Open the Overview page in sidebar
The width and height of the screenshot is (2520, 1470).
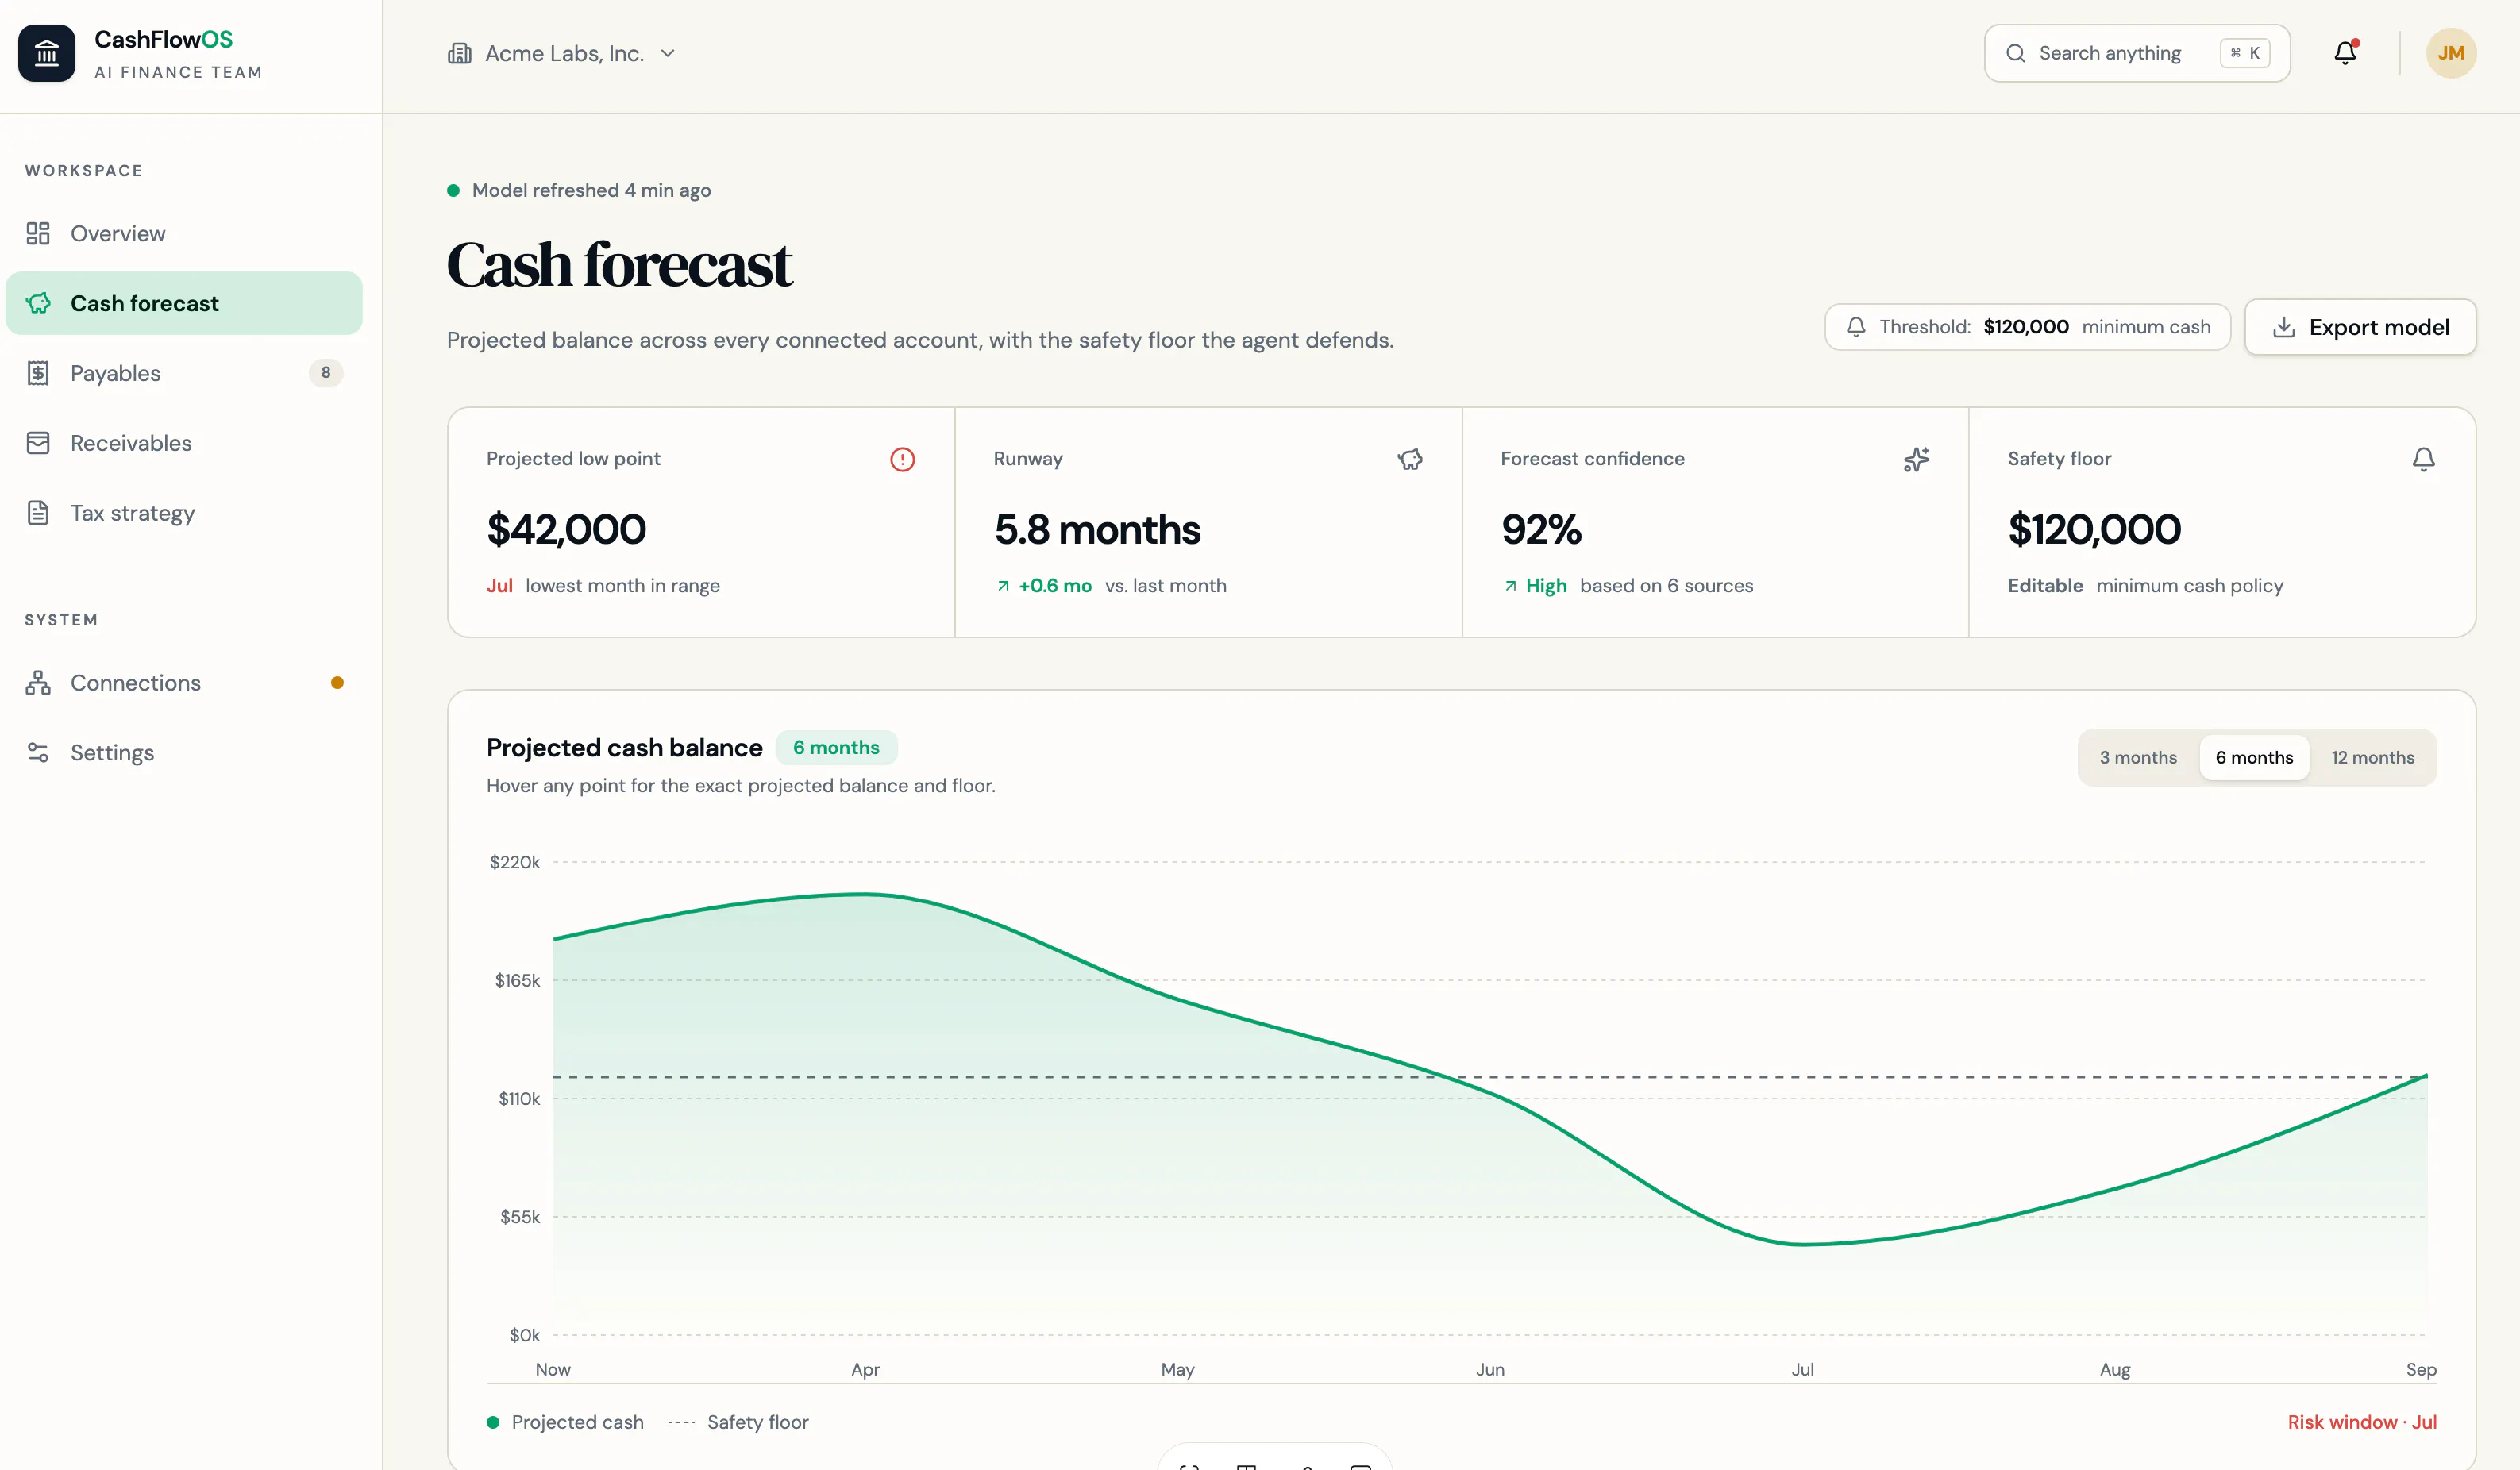click(x=184, y=233)
